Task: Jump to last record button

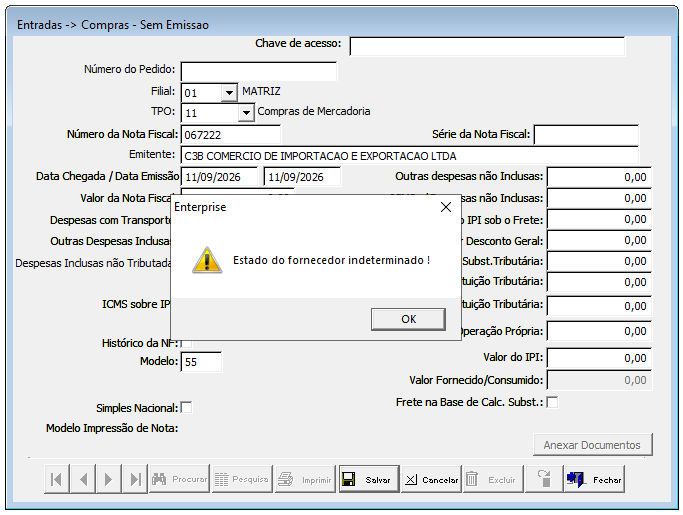Action: 135,479
